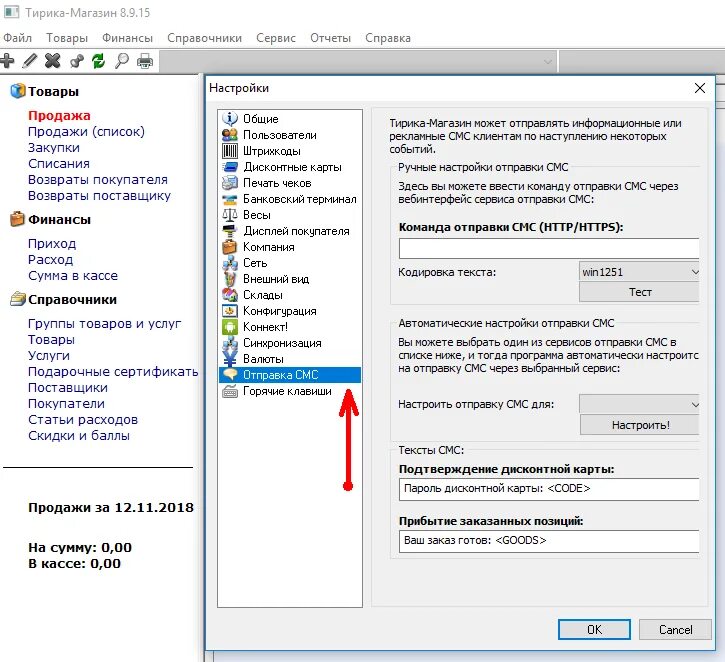The height and width of the screenshot is (662, 725).
Task: Open Горячие клавиши settings section
Action: pyautogui.click(x=290, y=391)
